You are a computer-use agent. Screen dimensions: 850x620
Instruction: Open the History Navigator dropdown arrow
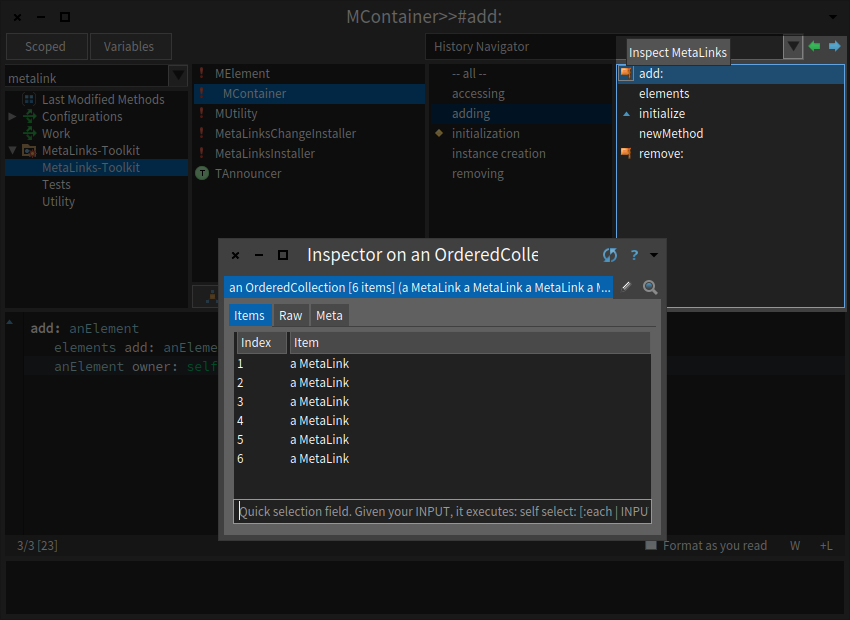793,47
